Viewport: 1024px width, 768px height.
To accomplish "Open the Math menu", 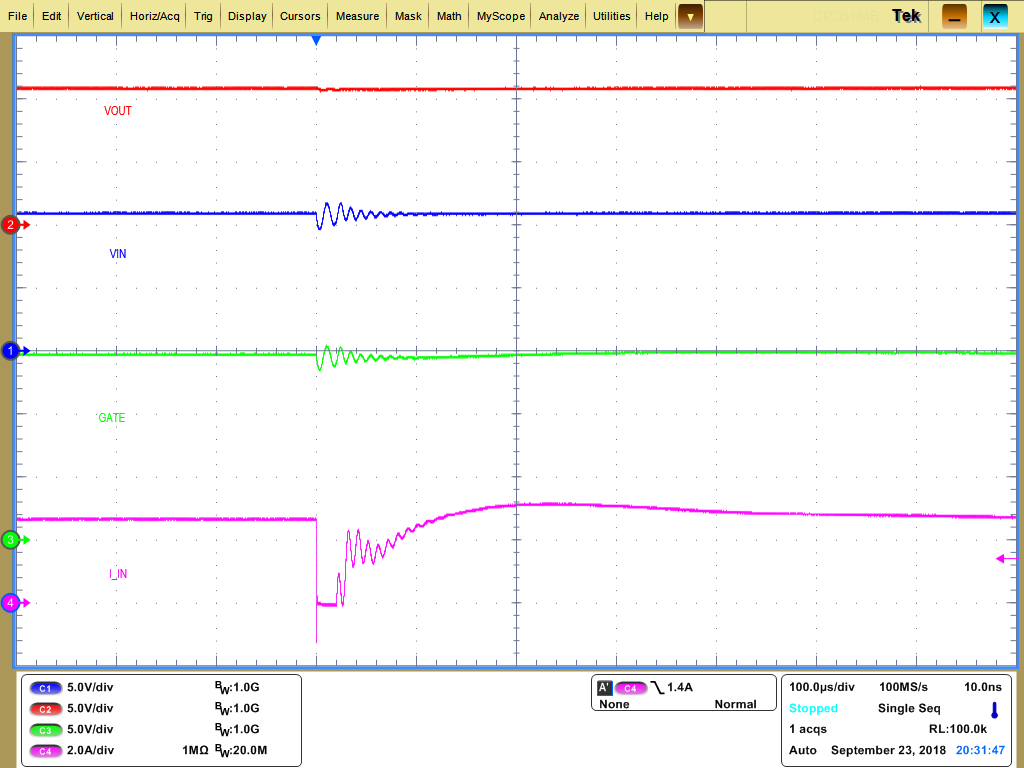I will click(x=449, y=16).
